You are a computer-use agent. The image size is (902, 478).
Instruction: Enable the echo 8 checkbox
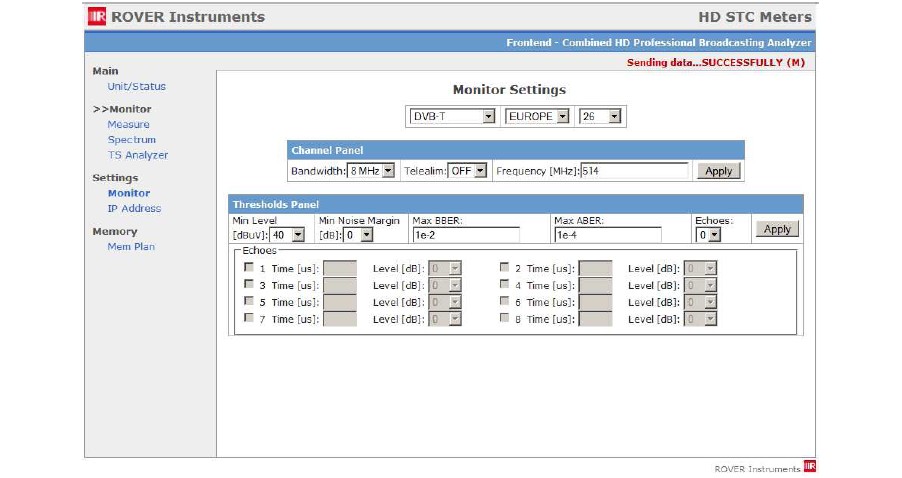[x=504, y=317]
